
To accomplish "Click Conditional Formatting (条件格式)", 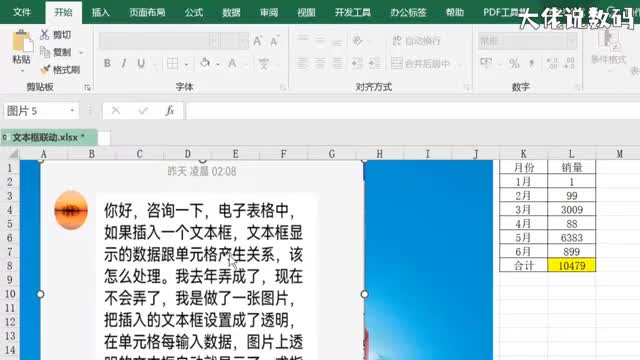I will pyautogui.click(x=608, y=48).
